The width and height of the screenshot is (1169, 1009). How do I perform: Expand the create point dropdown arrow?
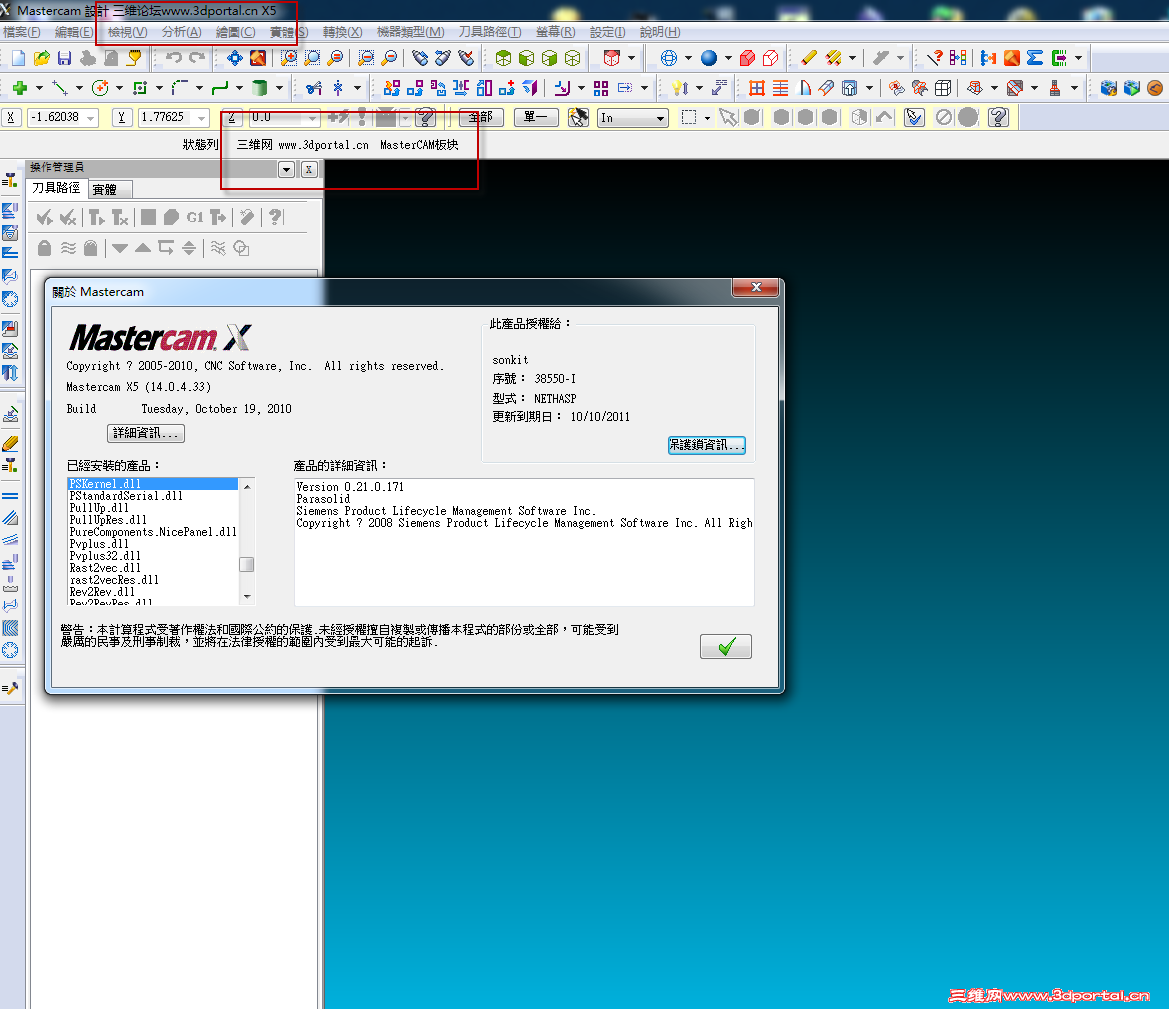(39, 88)
